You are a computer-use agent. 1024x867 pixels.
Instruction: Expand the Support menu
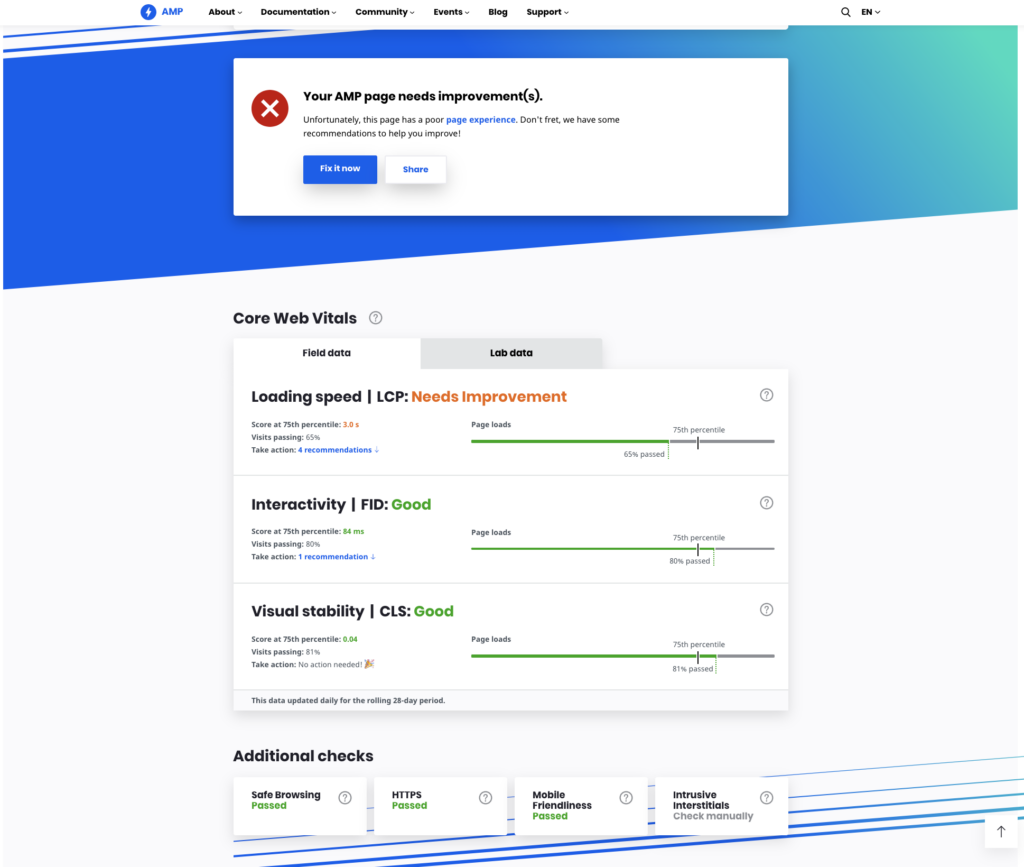[x=547, y=12]
